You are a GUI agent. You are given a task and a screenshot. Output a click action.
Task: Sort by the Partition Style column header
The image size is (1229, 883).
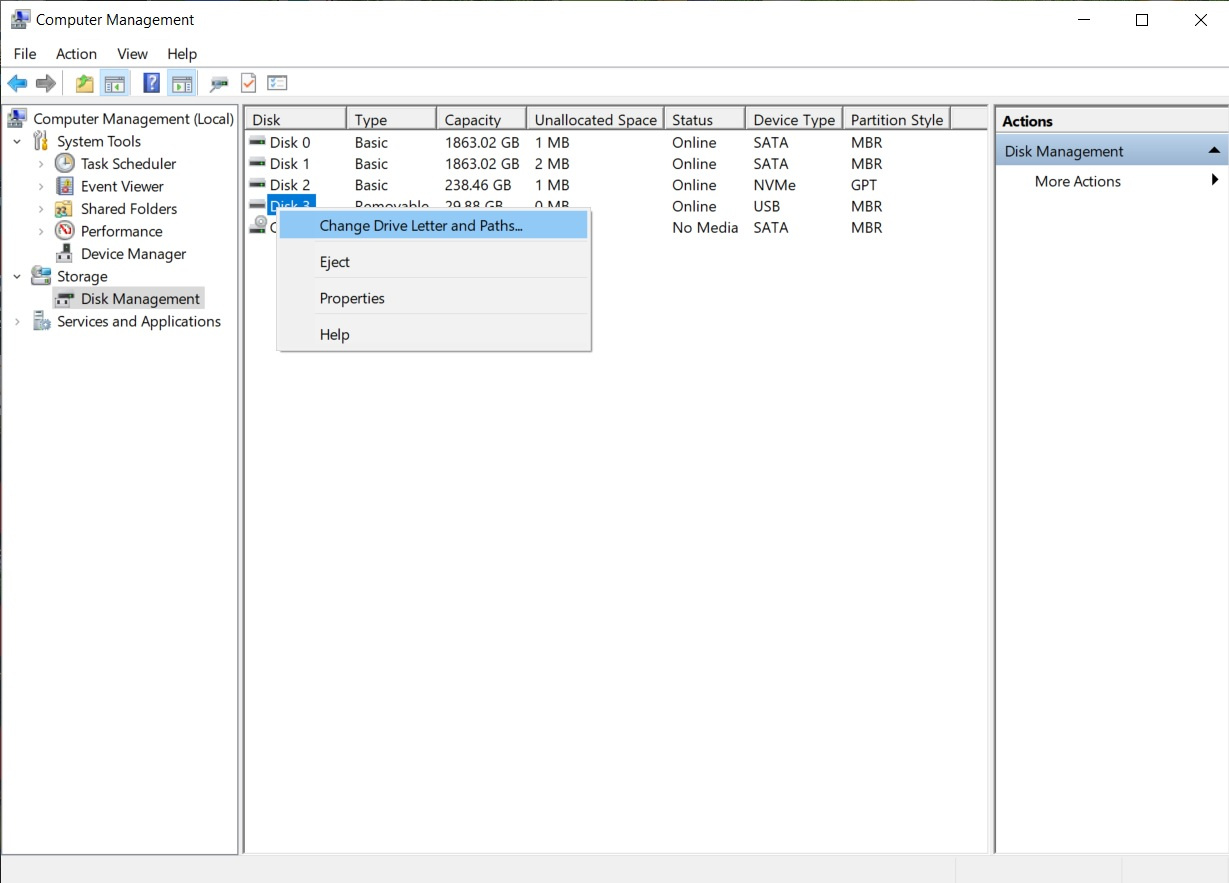click(896, 119)
